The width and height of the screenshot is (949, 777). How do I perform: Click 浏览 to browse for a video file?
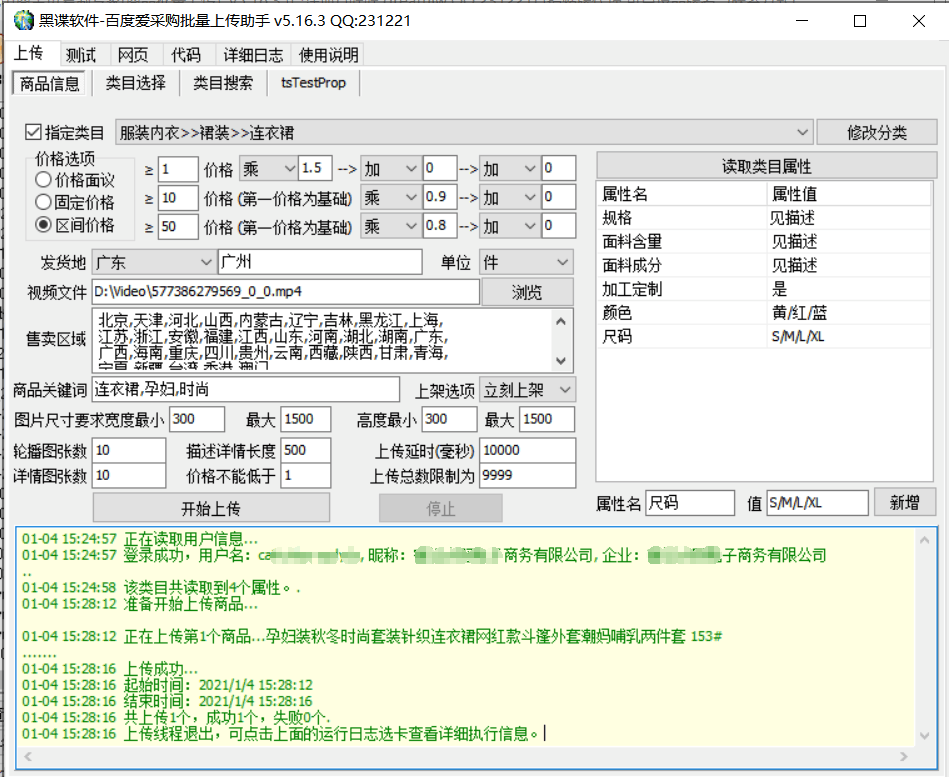527,292
